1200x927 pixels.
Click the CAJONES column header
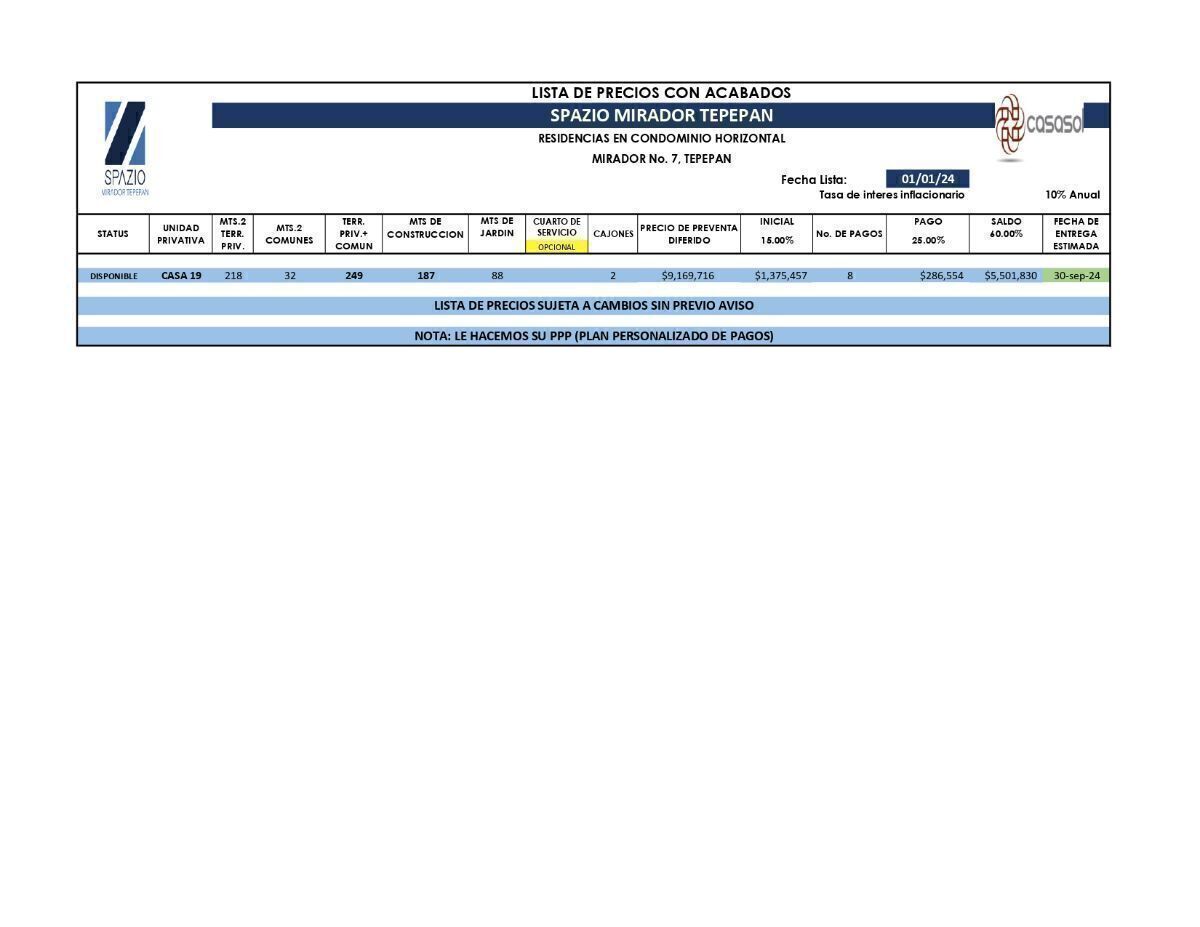click(613, 234)
